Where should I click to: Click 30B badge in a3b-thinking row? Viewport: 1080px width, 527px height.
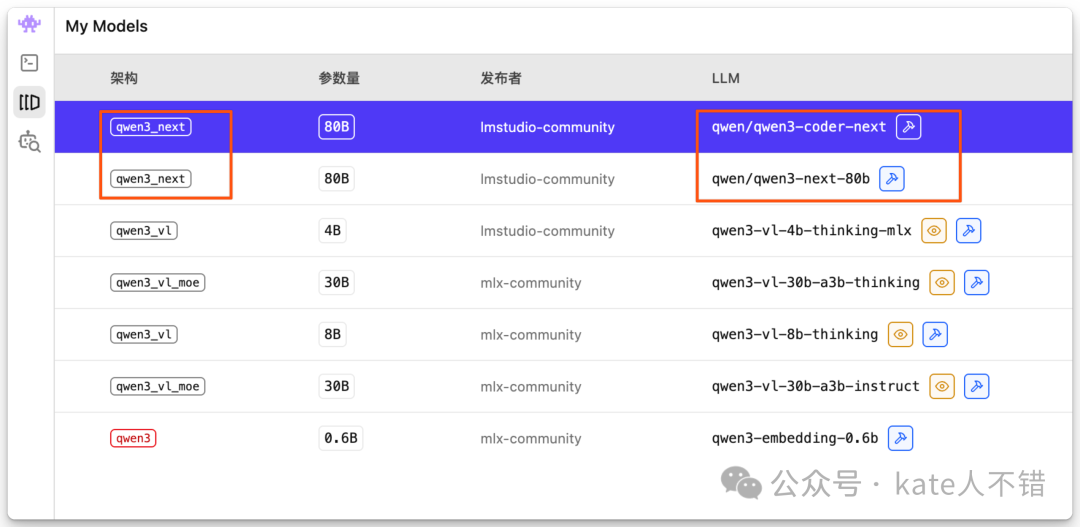coord(337,282)
